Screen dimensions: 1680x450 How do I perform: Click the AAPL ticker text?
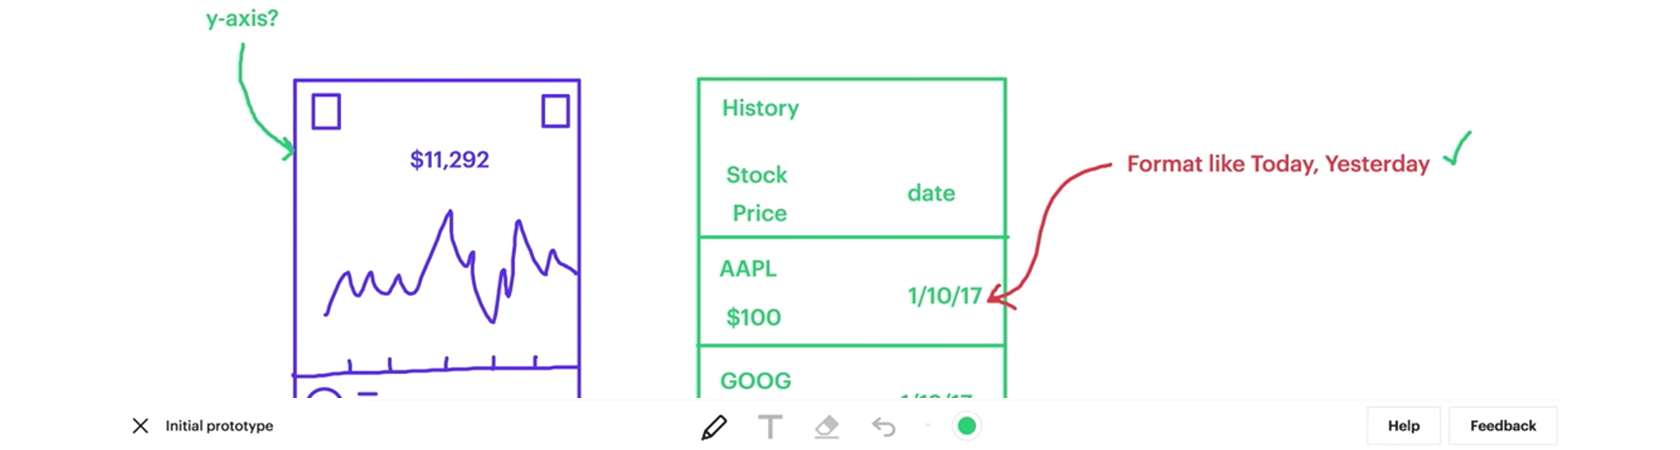[748, 269]
